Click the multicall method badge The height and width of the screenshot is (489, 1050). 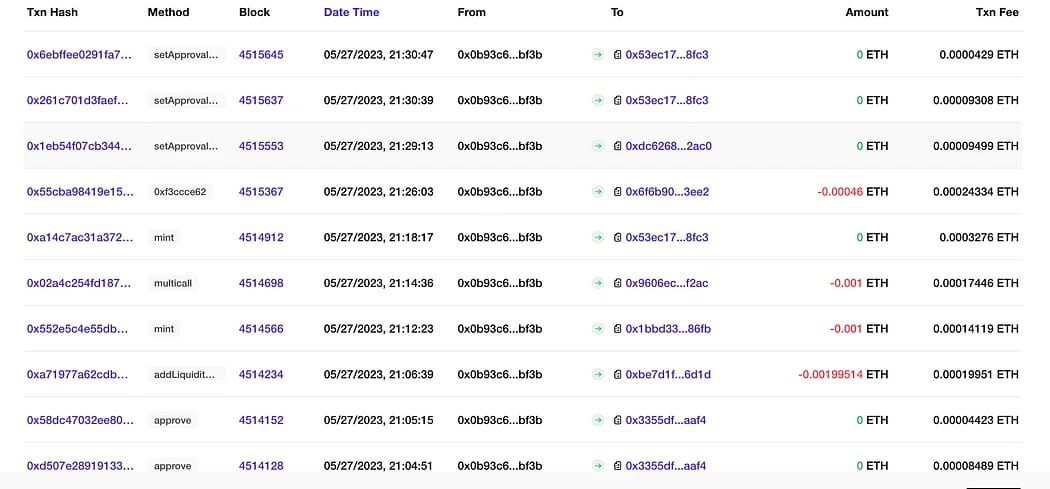[173, 283]
